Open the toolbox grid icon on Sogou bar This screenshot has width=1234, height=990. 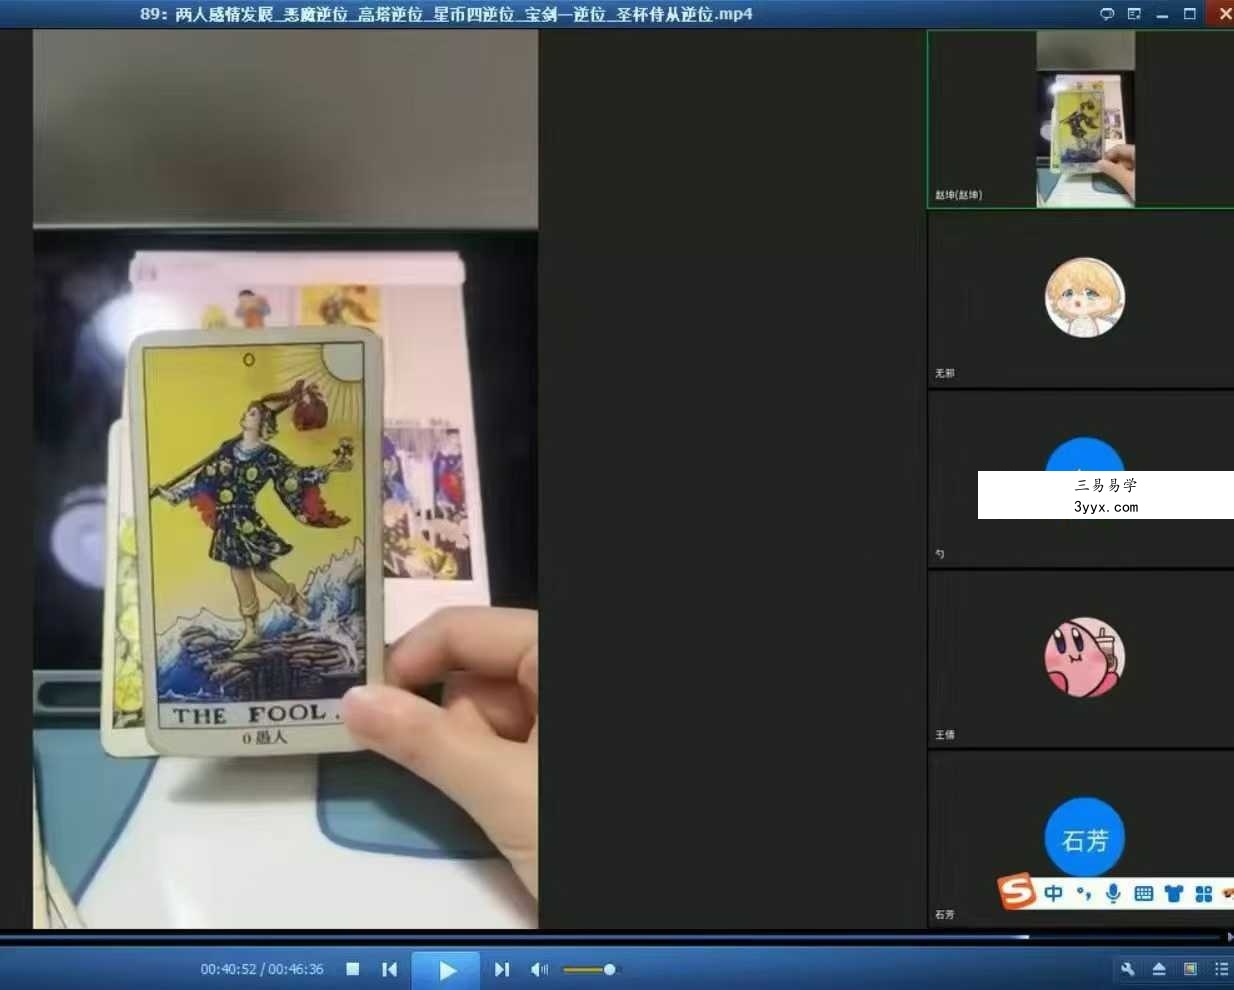tap(1203, 893)
